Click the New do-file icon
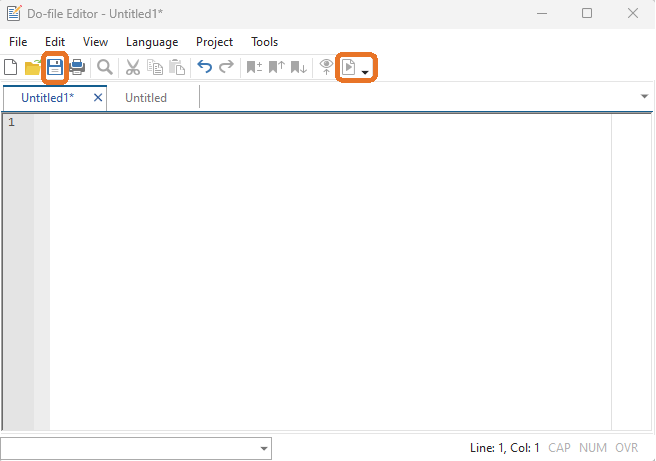 (x=11, y=68)
